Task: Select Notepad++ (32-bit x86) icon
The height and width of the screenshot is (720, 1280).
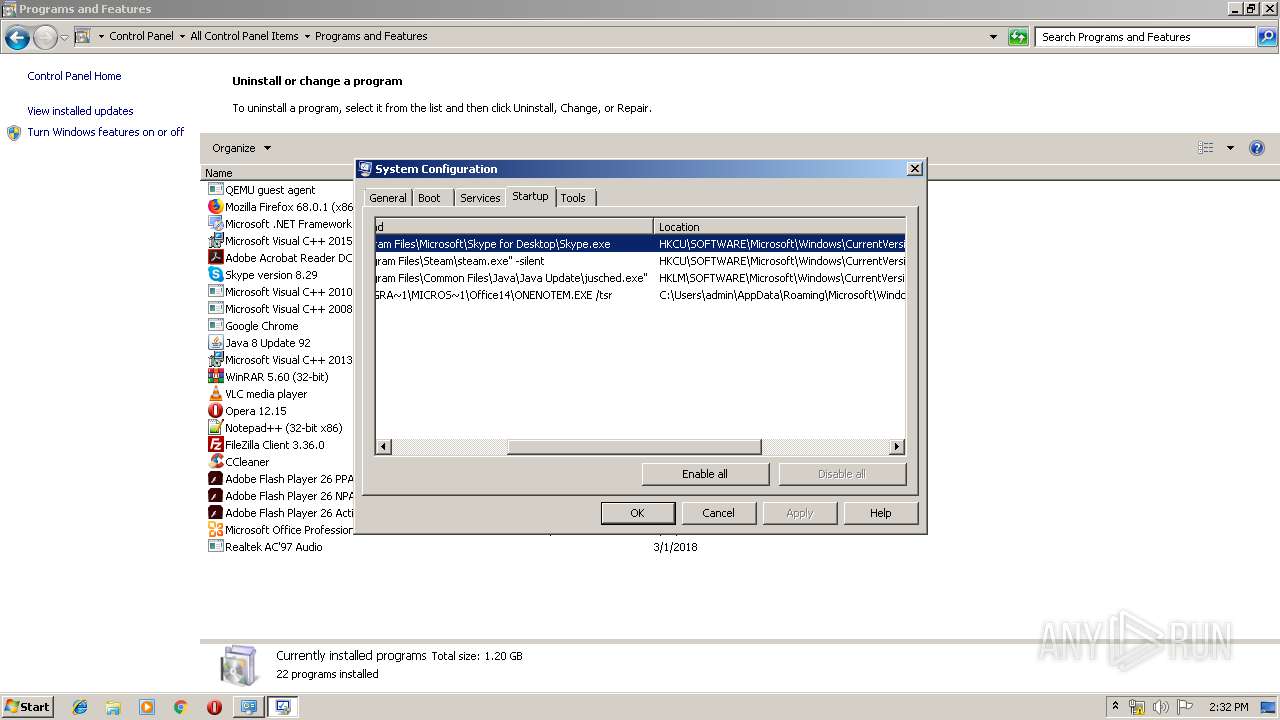Action: click(x=215, y=427)
